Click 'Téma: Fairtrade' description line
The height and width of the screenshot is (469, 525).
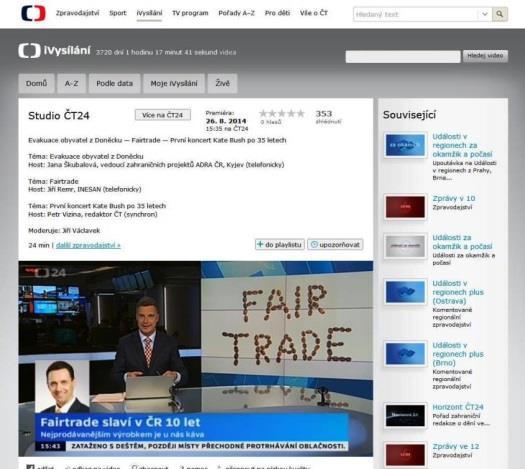[x=53, y=181]
